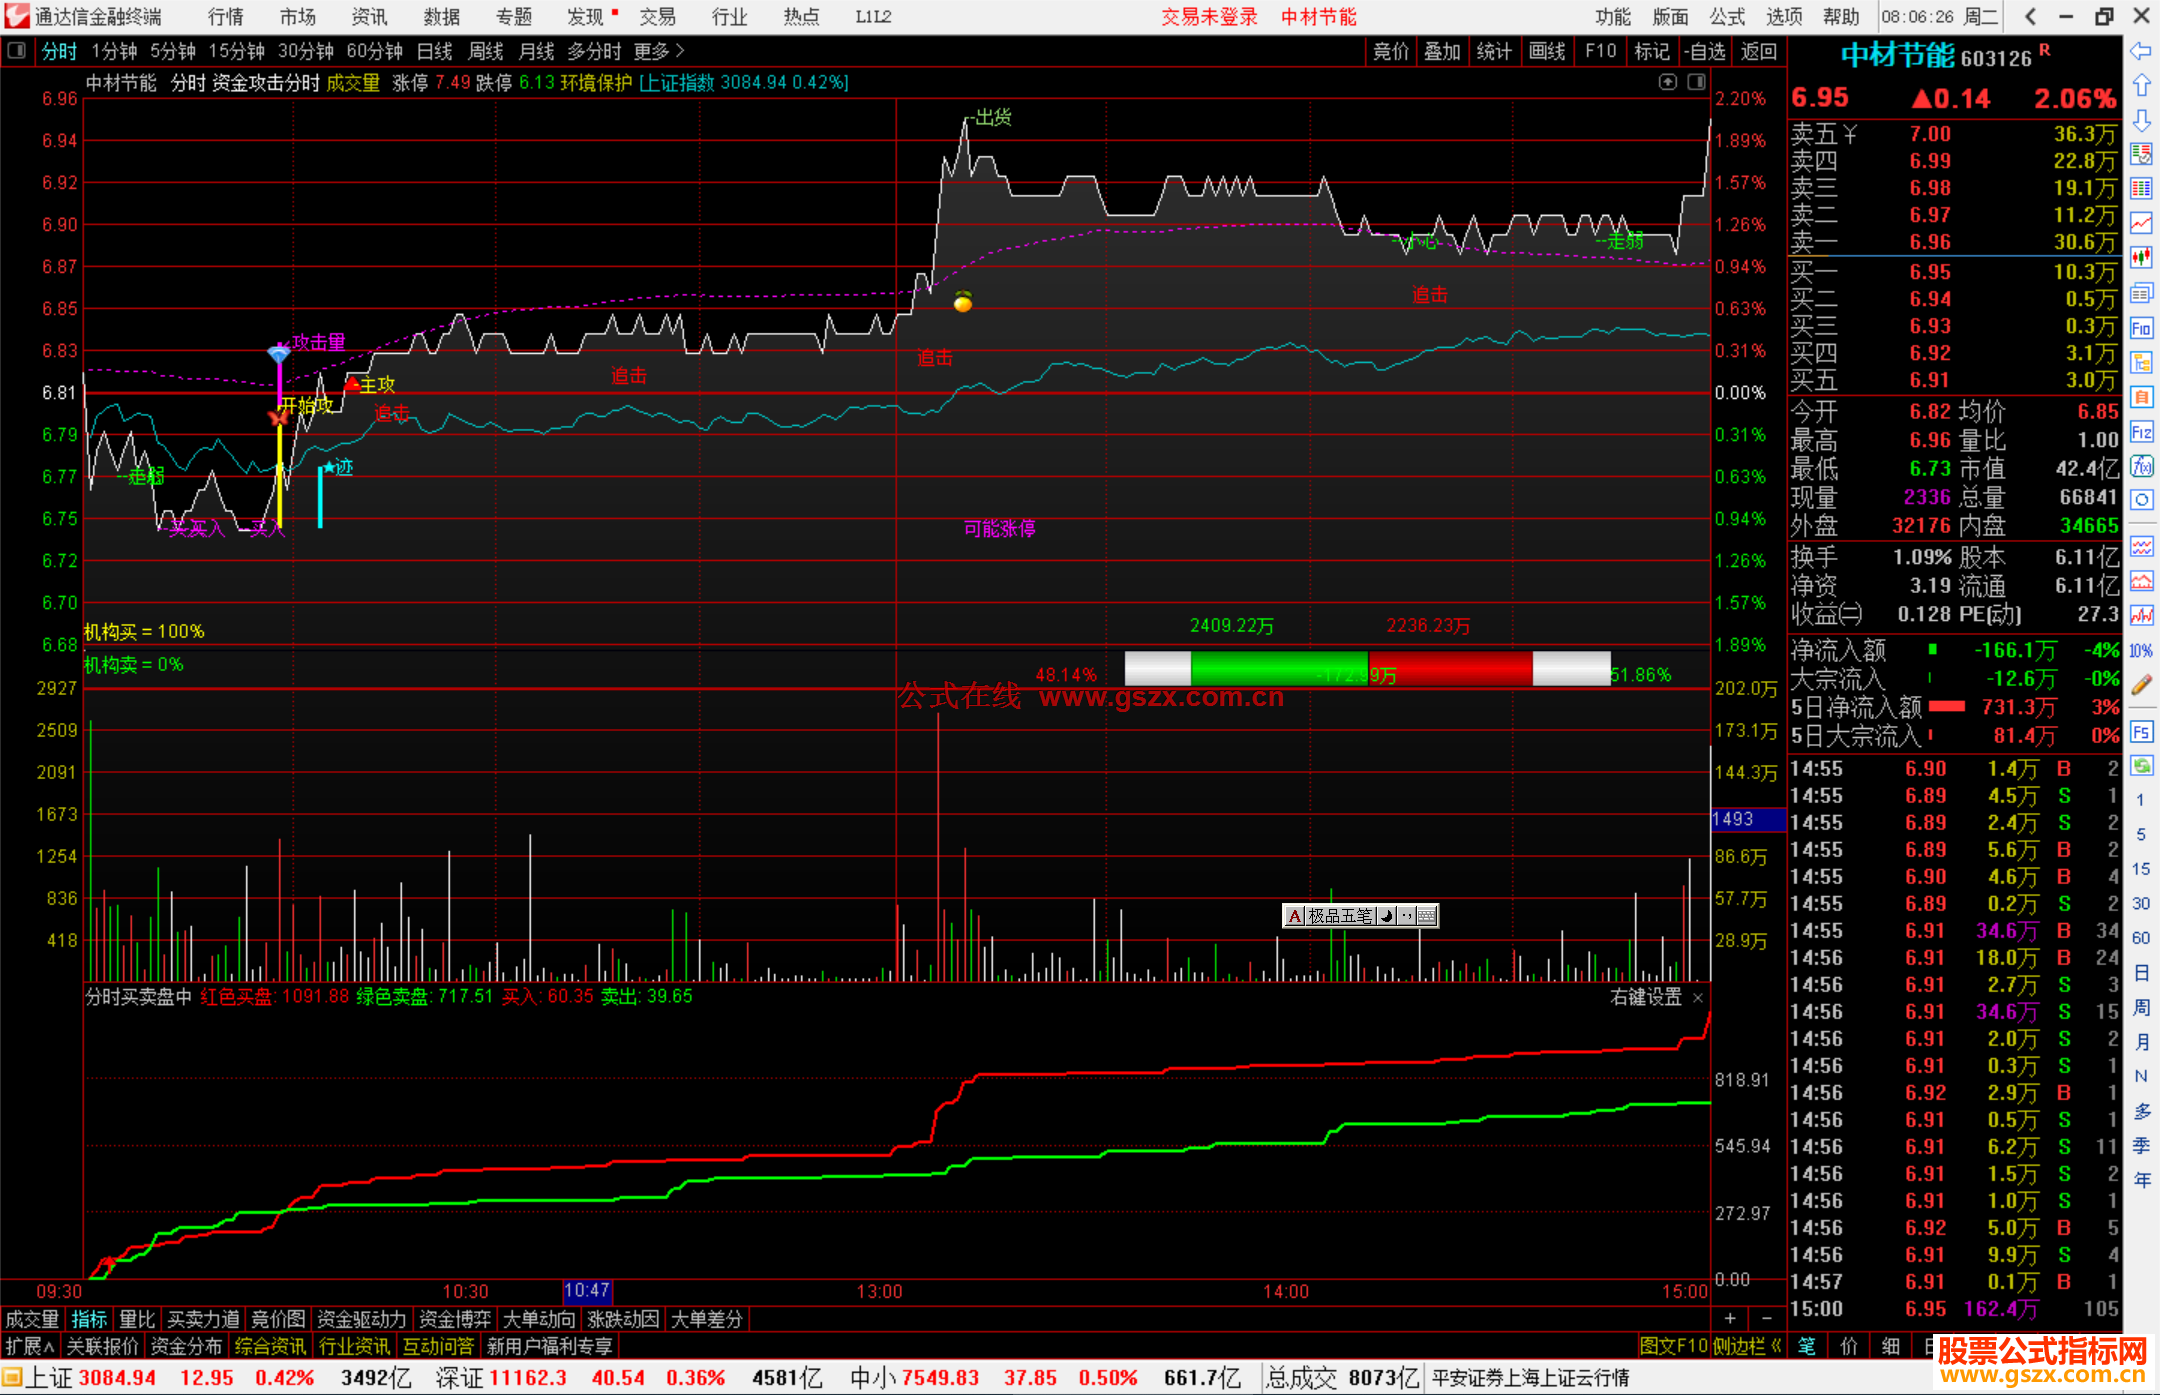This screenshot has height=1395, width=2160.
Task: Open the F12 sidebar icon
Action: pyautogui.click(x=2141, y=432)
